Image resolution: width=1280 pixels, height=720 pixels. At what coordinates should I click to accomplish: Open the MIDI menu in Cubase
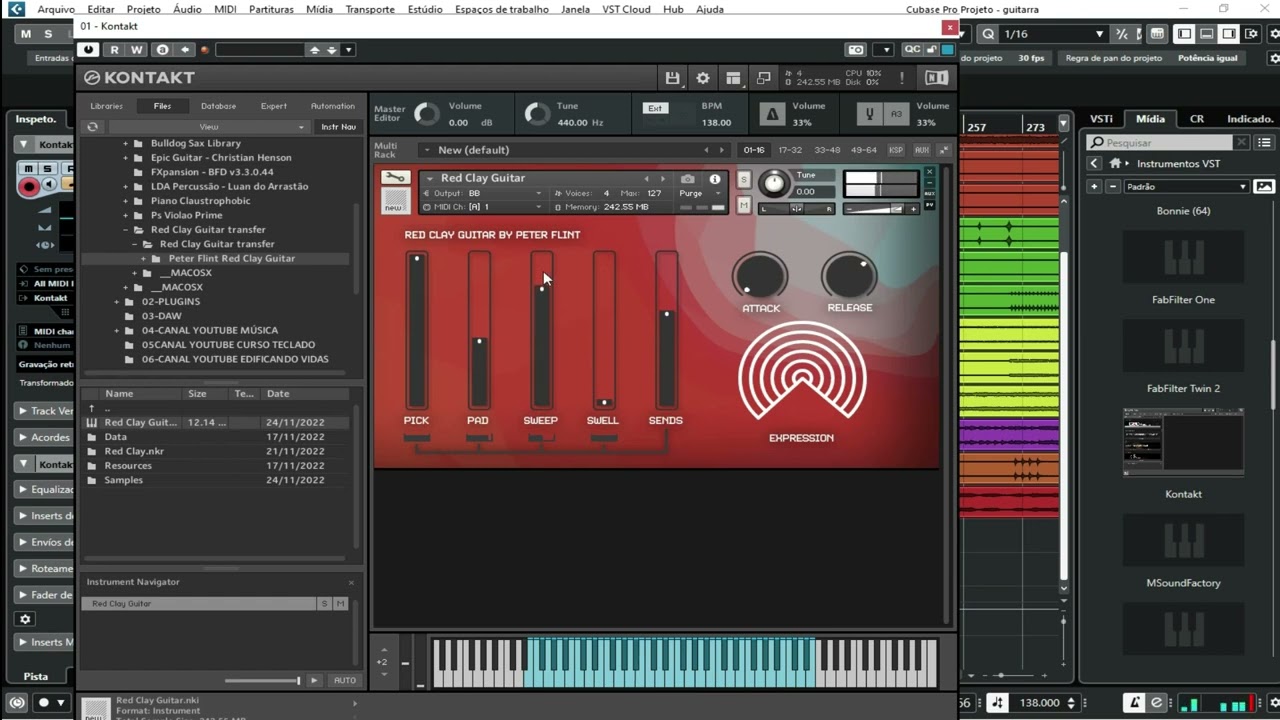pyautogui.click(x=225, y=9)
